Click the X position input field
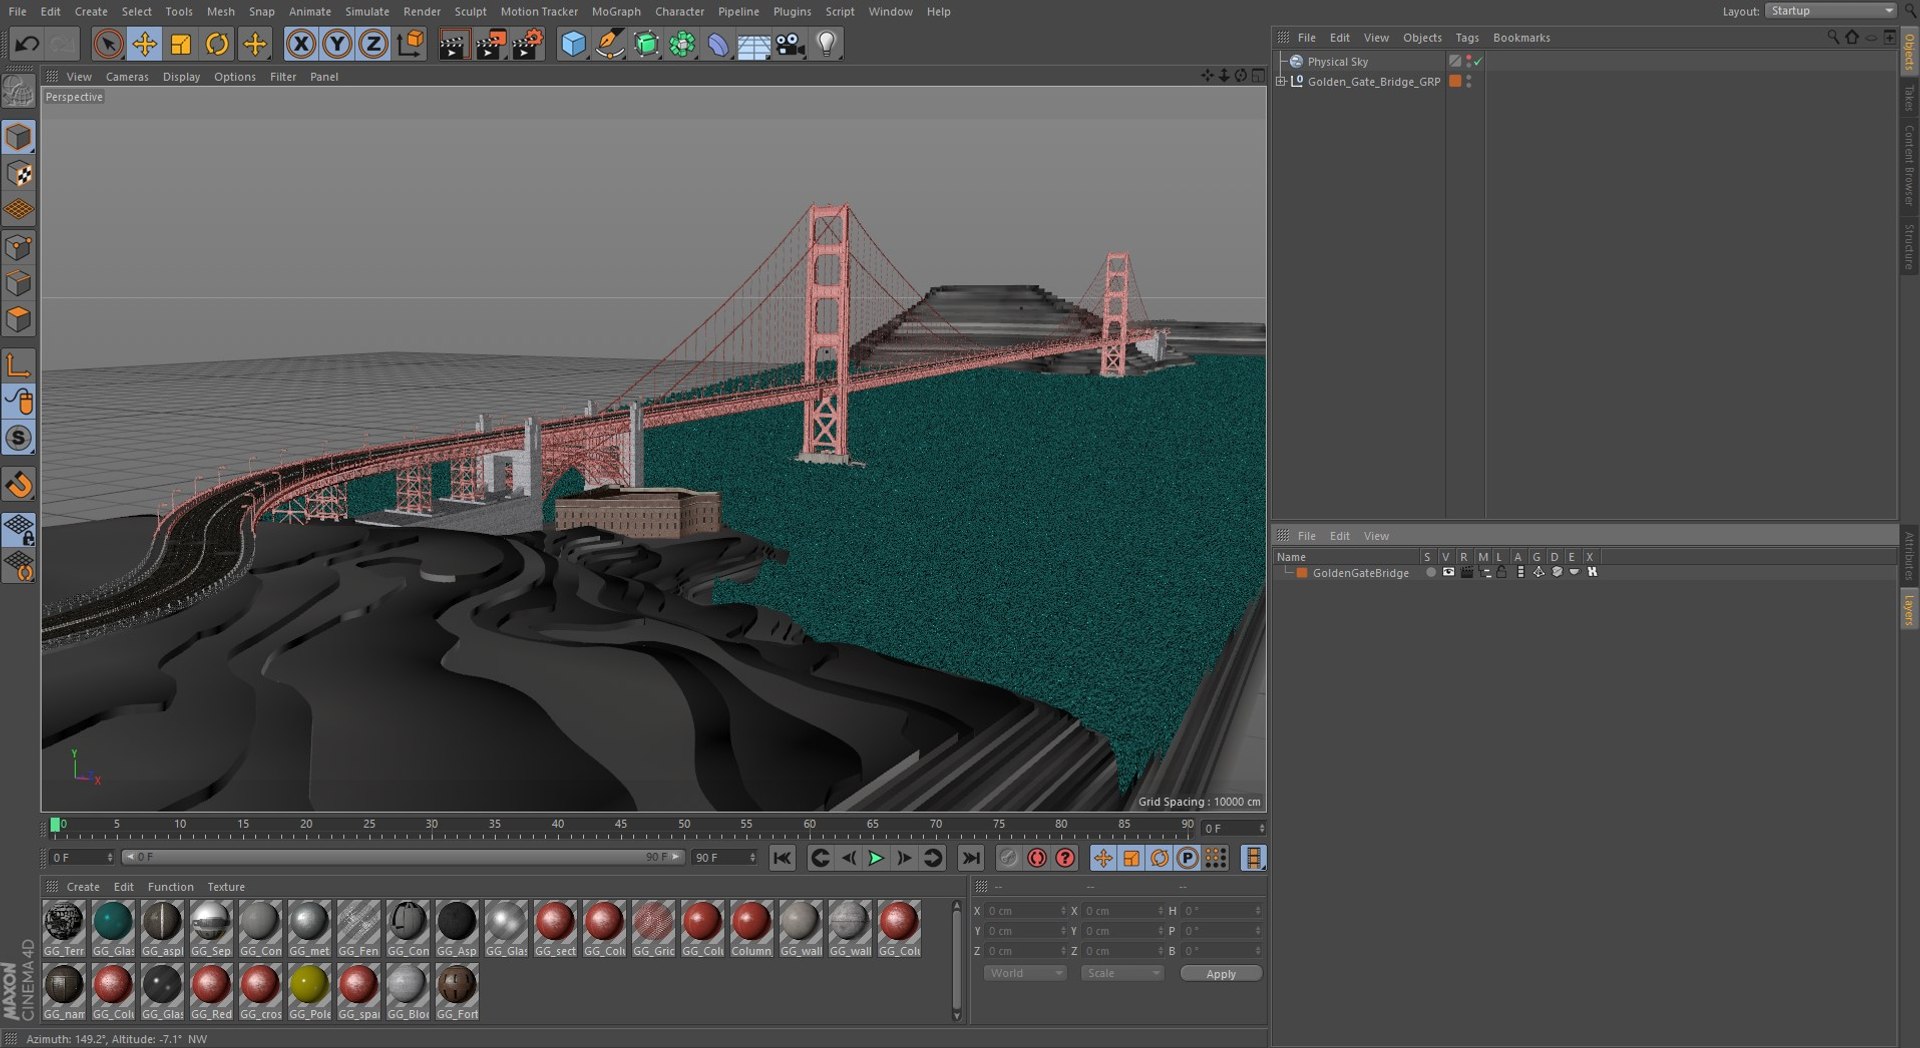 1027,911
